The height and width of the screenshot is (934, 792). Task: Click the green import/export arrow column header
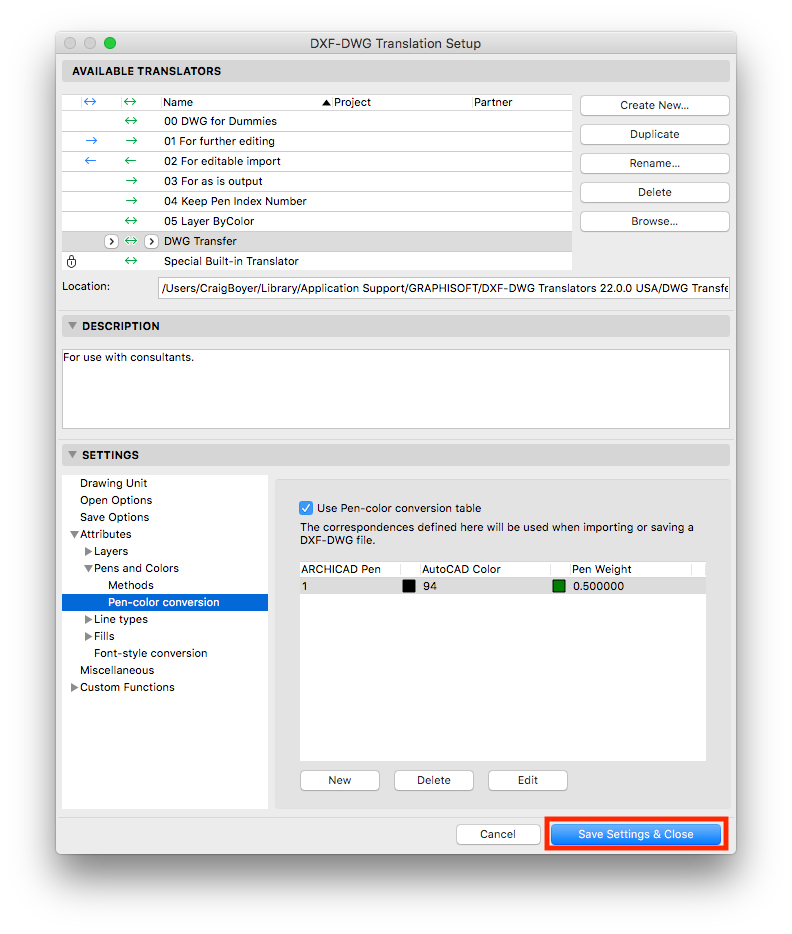tap(130, 102)
